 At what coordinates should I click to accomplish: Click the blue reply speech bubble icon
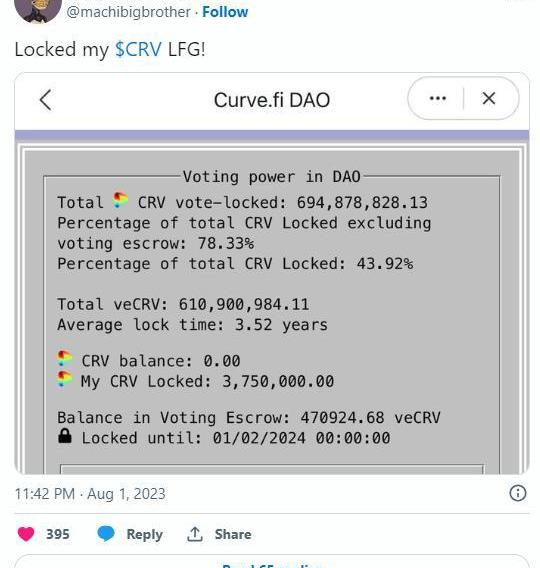(106, 534)
